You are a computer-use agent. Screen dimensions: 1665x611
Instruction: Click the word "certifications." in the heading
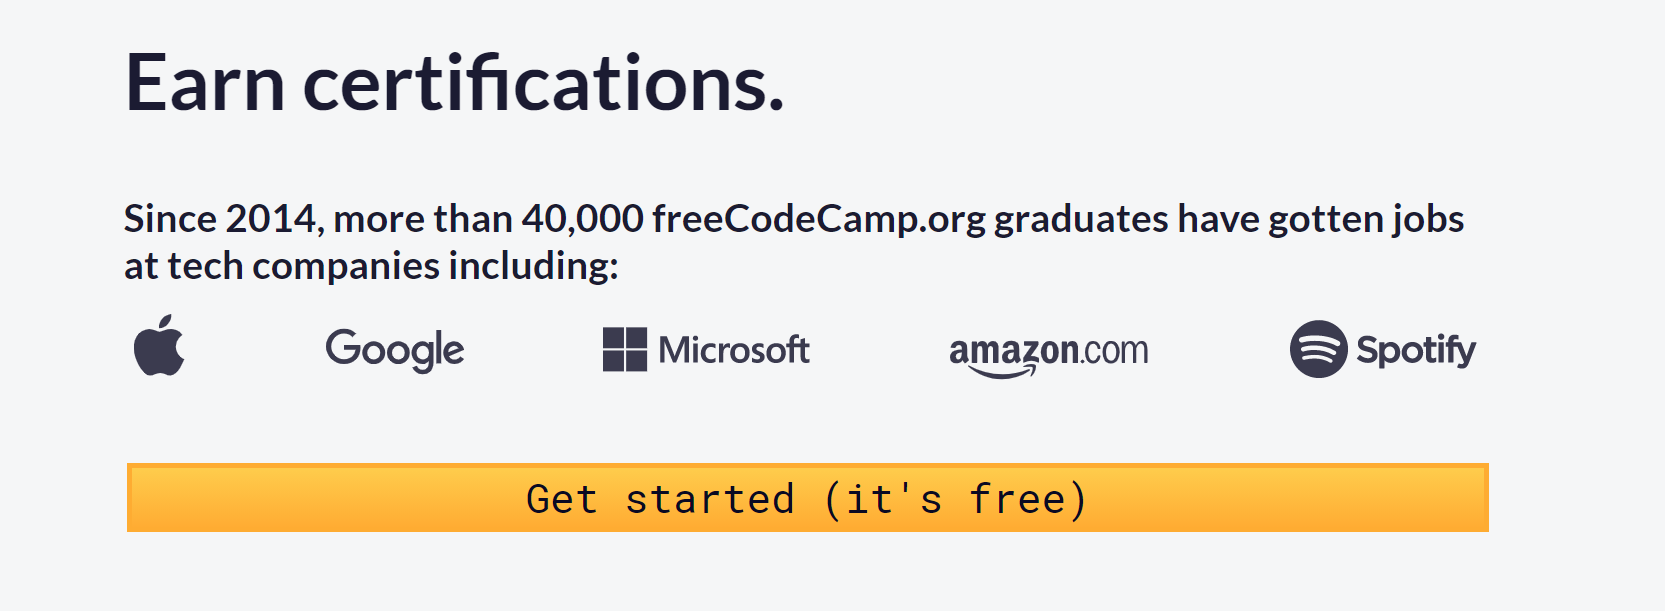tap(544, 83)
